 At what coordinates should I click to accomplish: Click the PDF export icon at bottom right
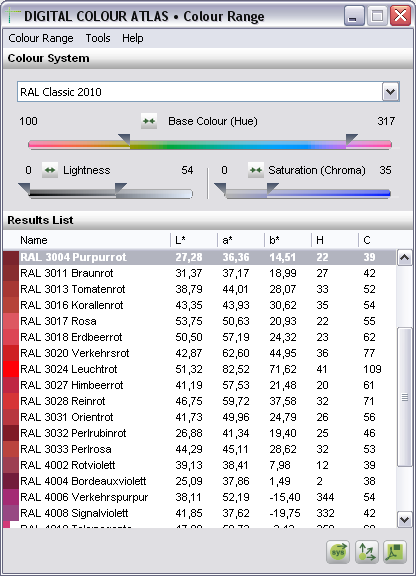[395, 552]
